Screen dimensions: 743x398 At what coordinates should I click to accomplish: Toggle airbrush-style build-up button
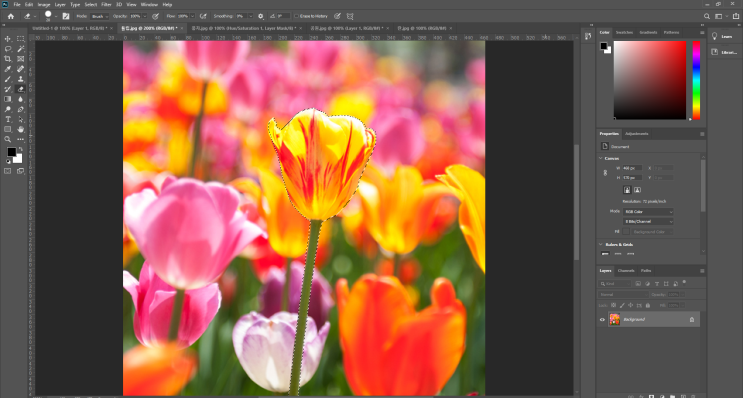point(203,16)
